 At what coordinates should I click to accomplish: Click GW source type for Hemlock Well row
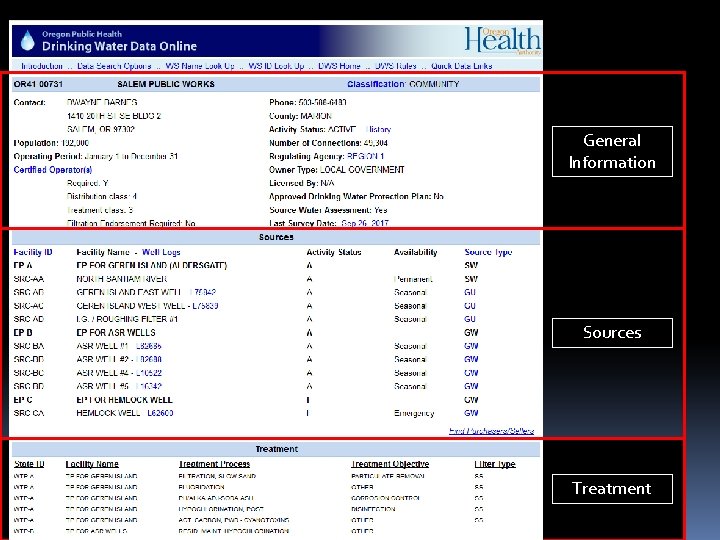[471, 413]
